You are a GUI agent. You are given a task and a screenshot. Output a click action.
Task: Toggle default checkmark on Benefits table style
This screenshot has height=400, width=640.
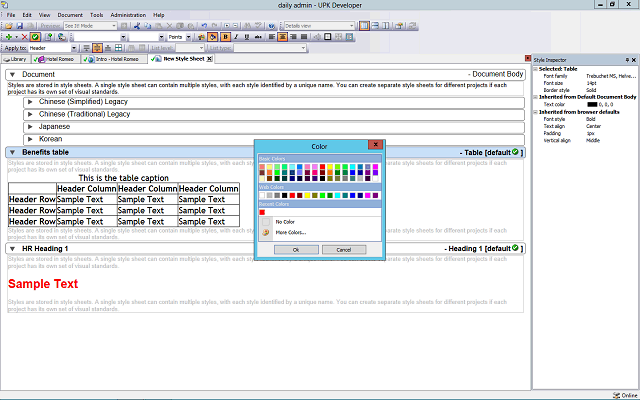click(x=514, y=152)
